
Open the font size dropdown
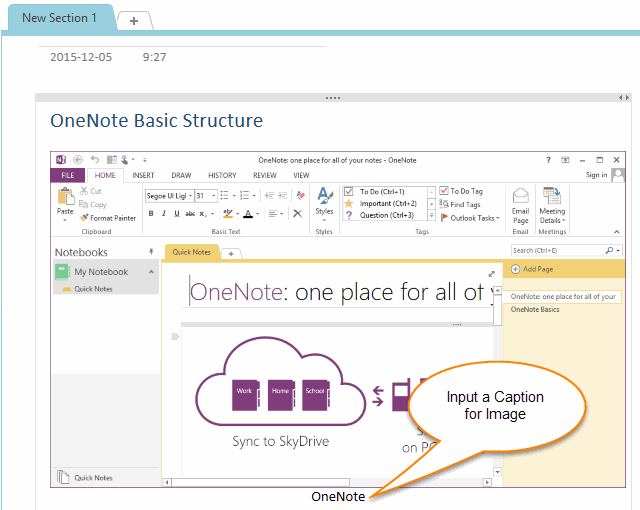click(213, 196)
